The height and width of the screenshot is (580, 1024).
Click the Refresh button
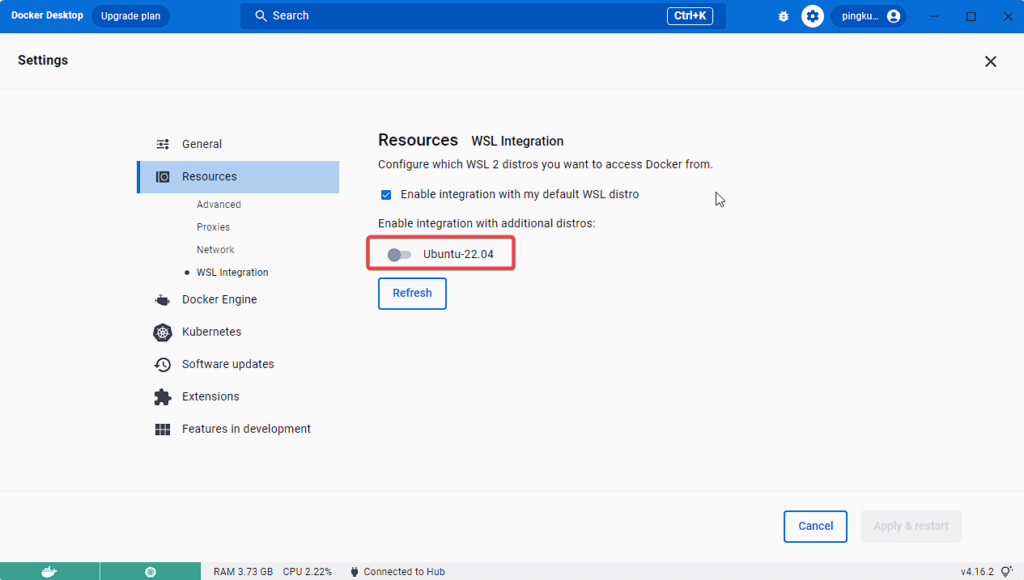[412, 293]
